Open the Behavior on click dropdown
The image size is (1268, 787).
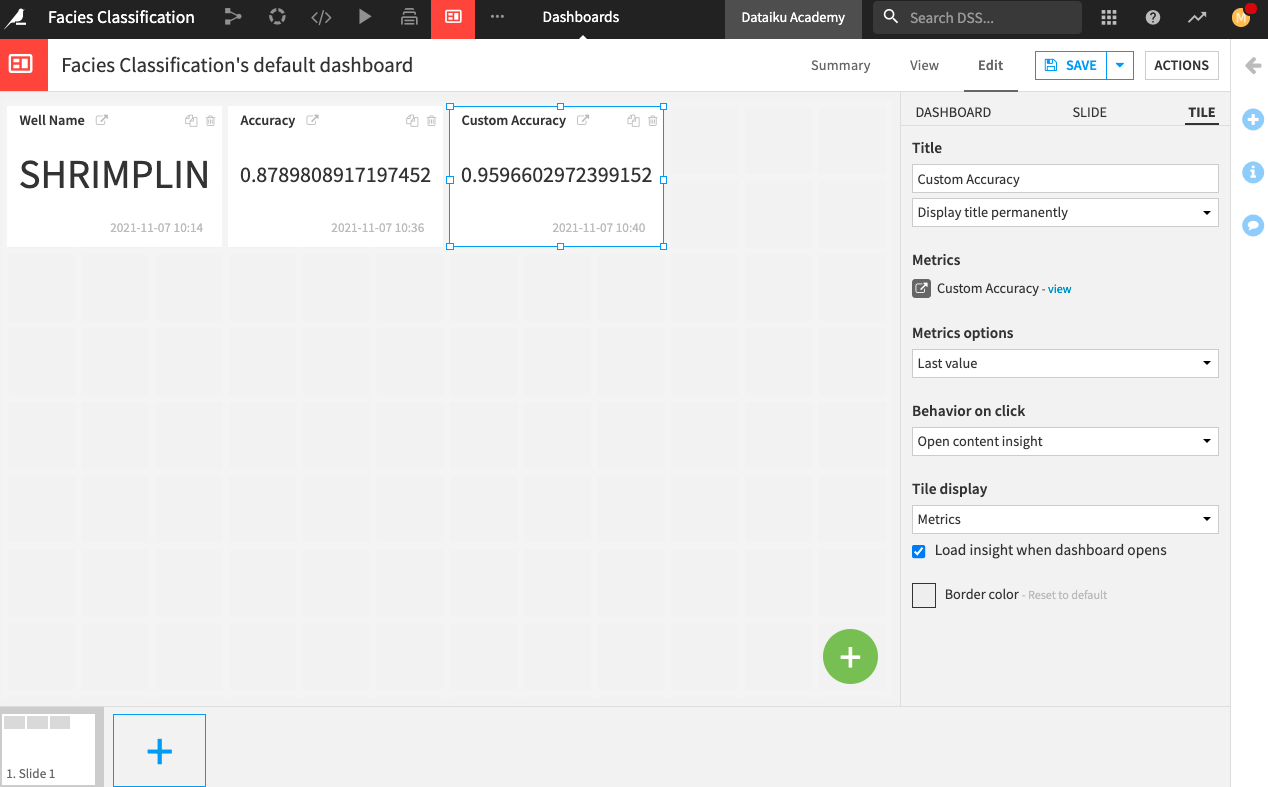pyautogui.click(x=1064, y=441)
